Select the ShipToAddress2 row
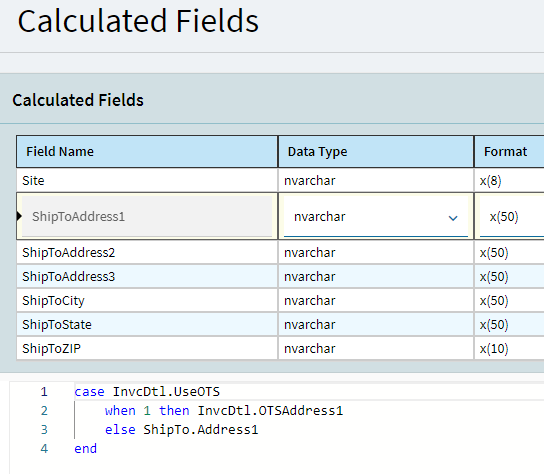 (x=280, y=252)
